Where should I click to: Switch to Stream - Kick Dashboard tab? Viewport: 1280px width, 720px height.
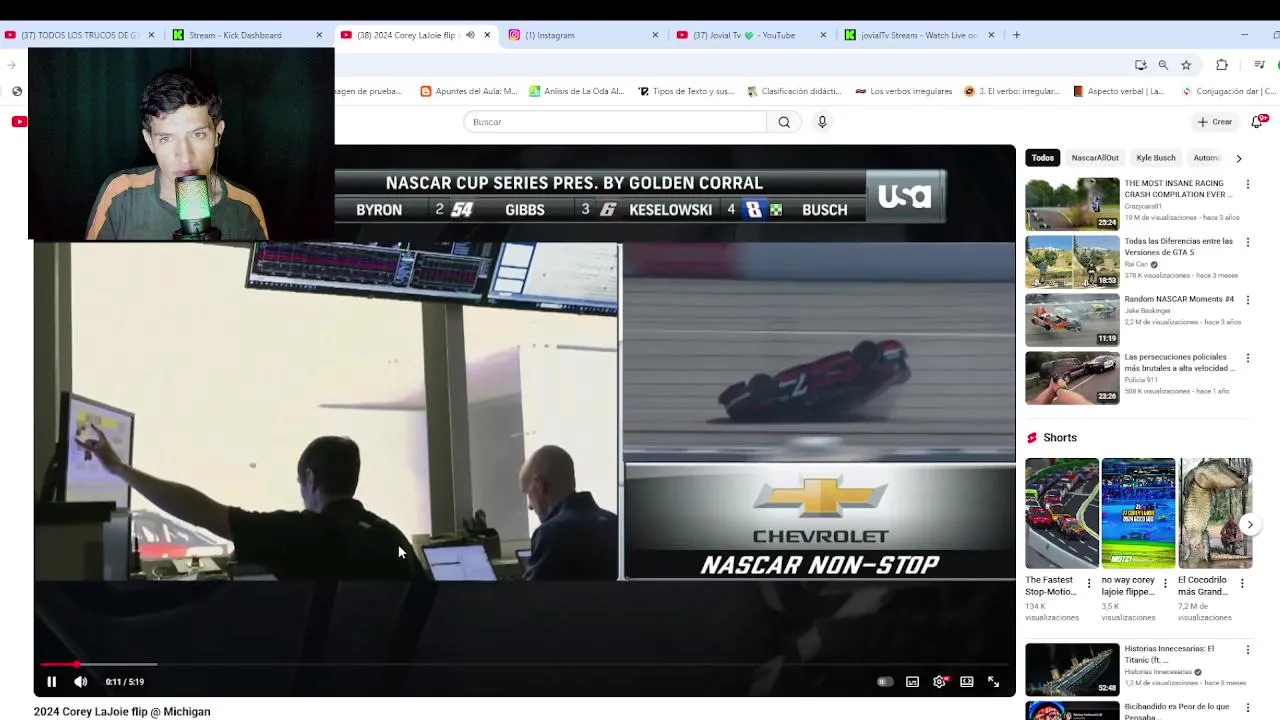[246, 35]
